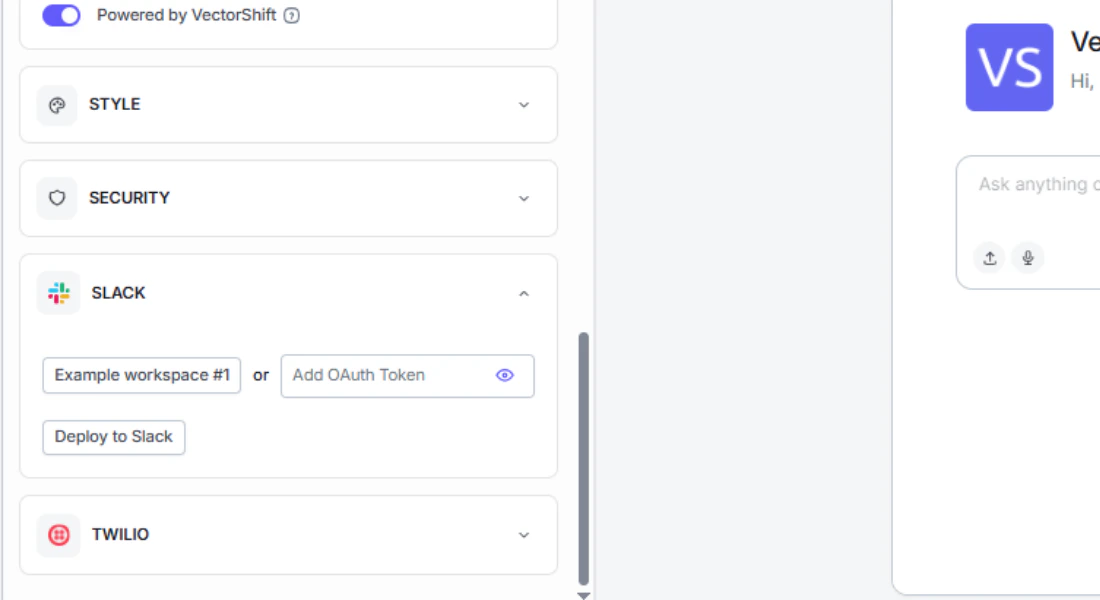Click the upload file icon in chat
This screenshot has height=600, width=1100.
coord(990,258)
